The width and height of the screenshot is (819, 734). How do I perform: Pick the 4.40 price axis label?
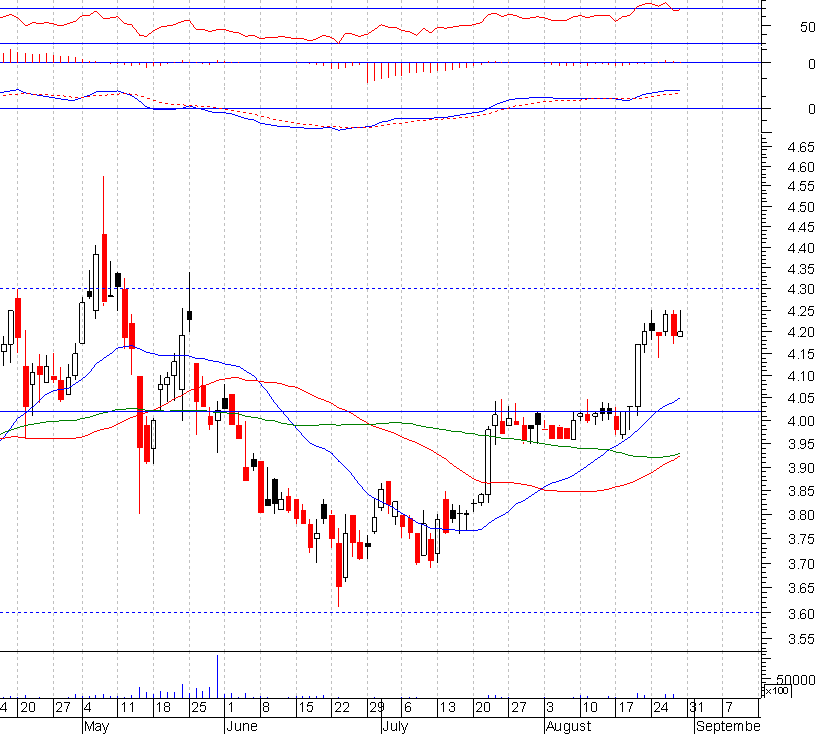(801, 248)
